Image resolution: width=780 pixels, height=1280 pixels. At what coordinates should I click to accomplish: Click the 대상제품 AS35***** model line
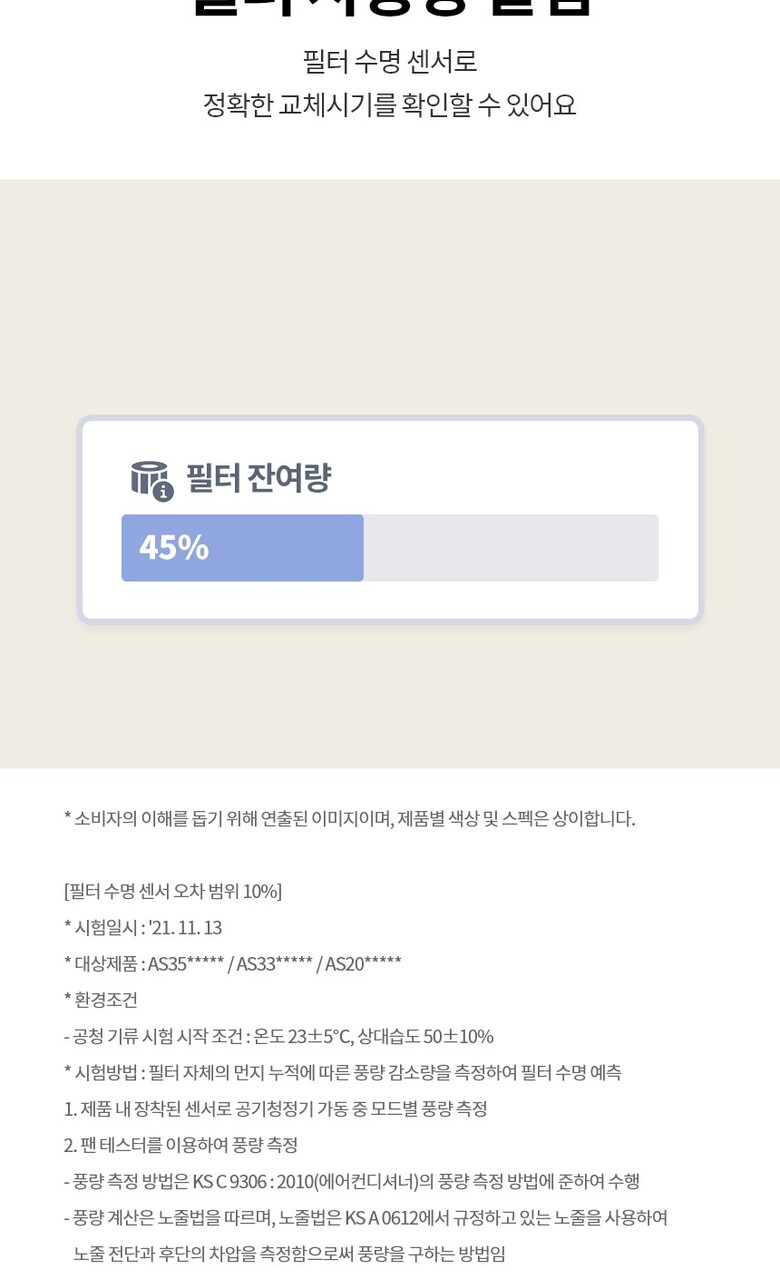tap(233, 964)
